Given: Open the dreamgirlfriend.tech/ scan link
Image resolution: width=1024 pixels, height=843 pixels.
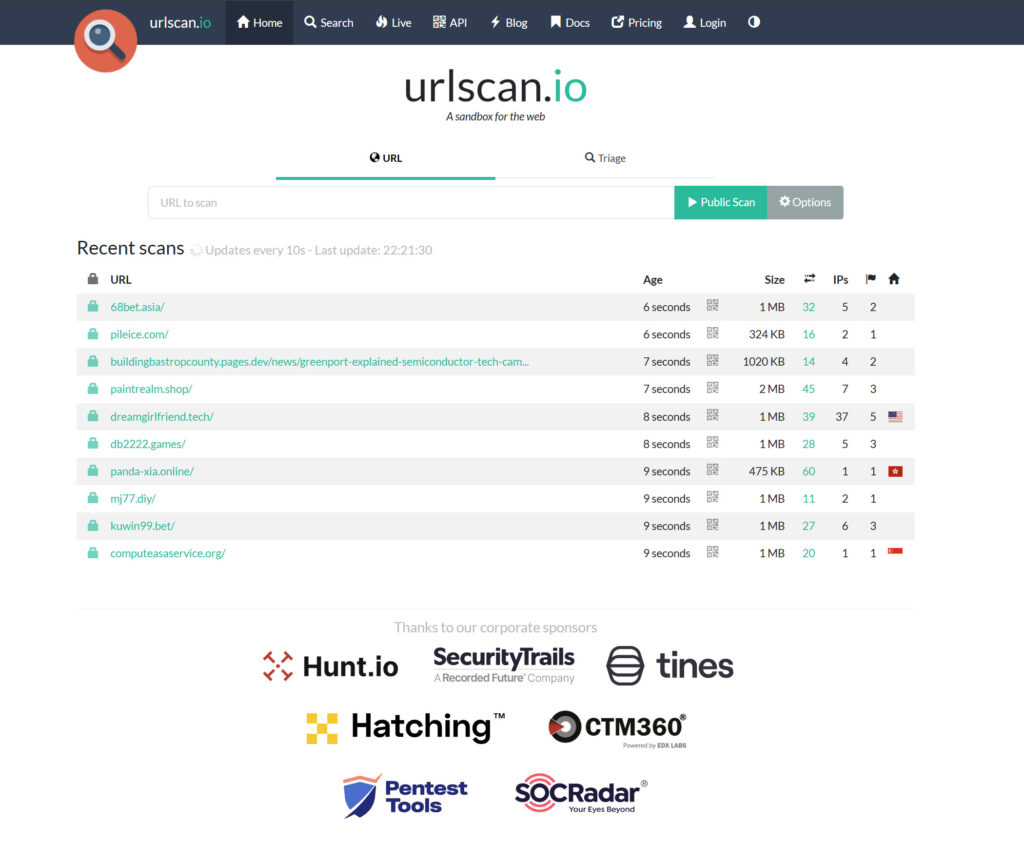Looking at the screenshot, I should (x=162, y=417).
